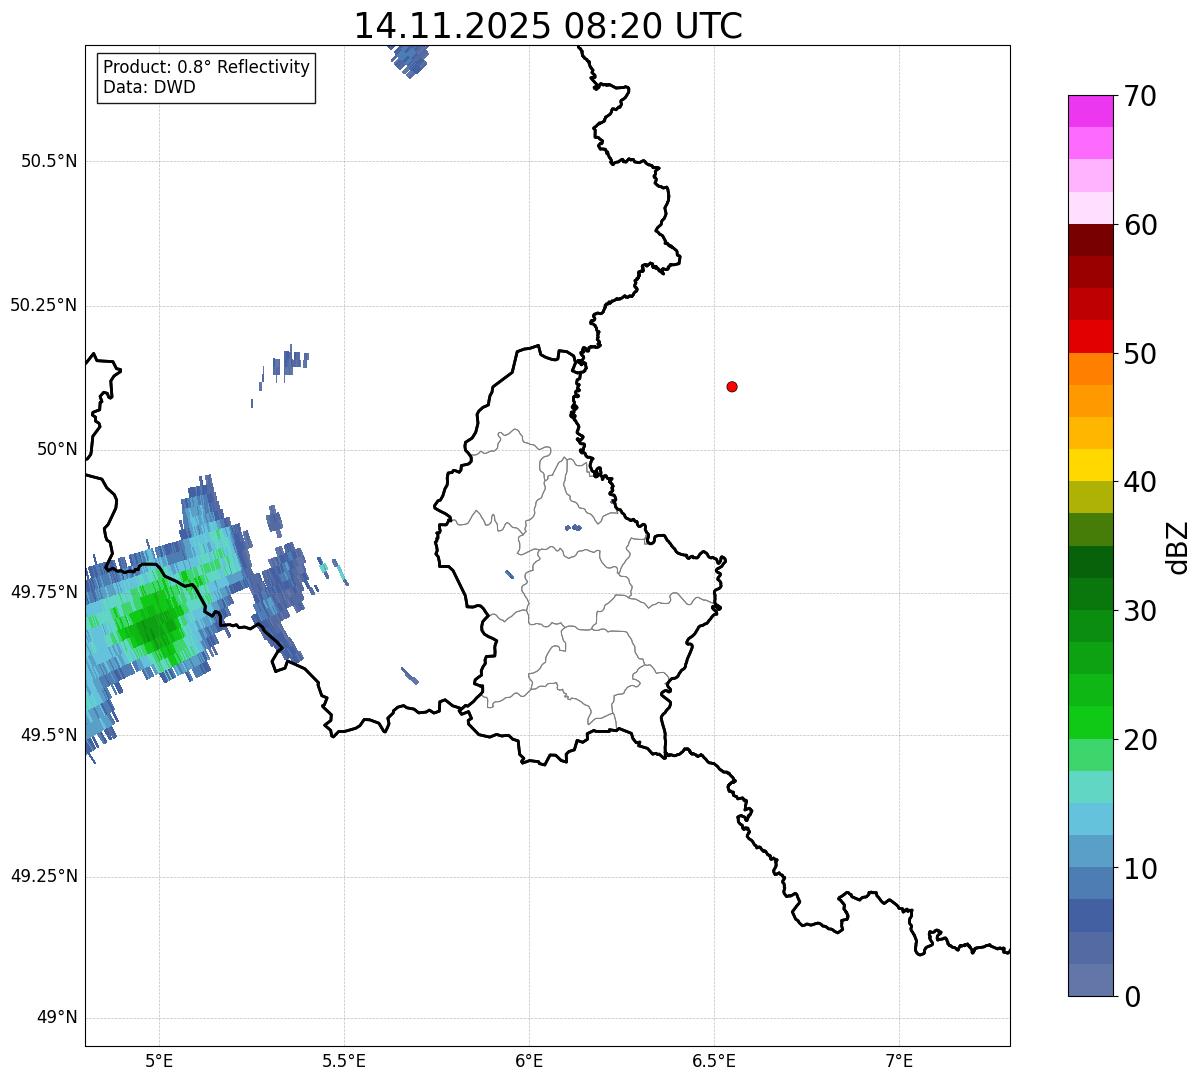Click the small blue echo cluster near 50.15°N 5.35°E
Viewport: 1202px width, 1081px height.
click(x=290, y=361)
